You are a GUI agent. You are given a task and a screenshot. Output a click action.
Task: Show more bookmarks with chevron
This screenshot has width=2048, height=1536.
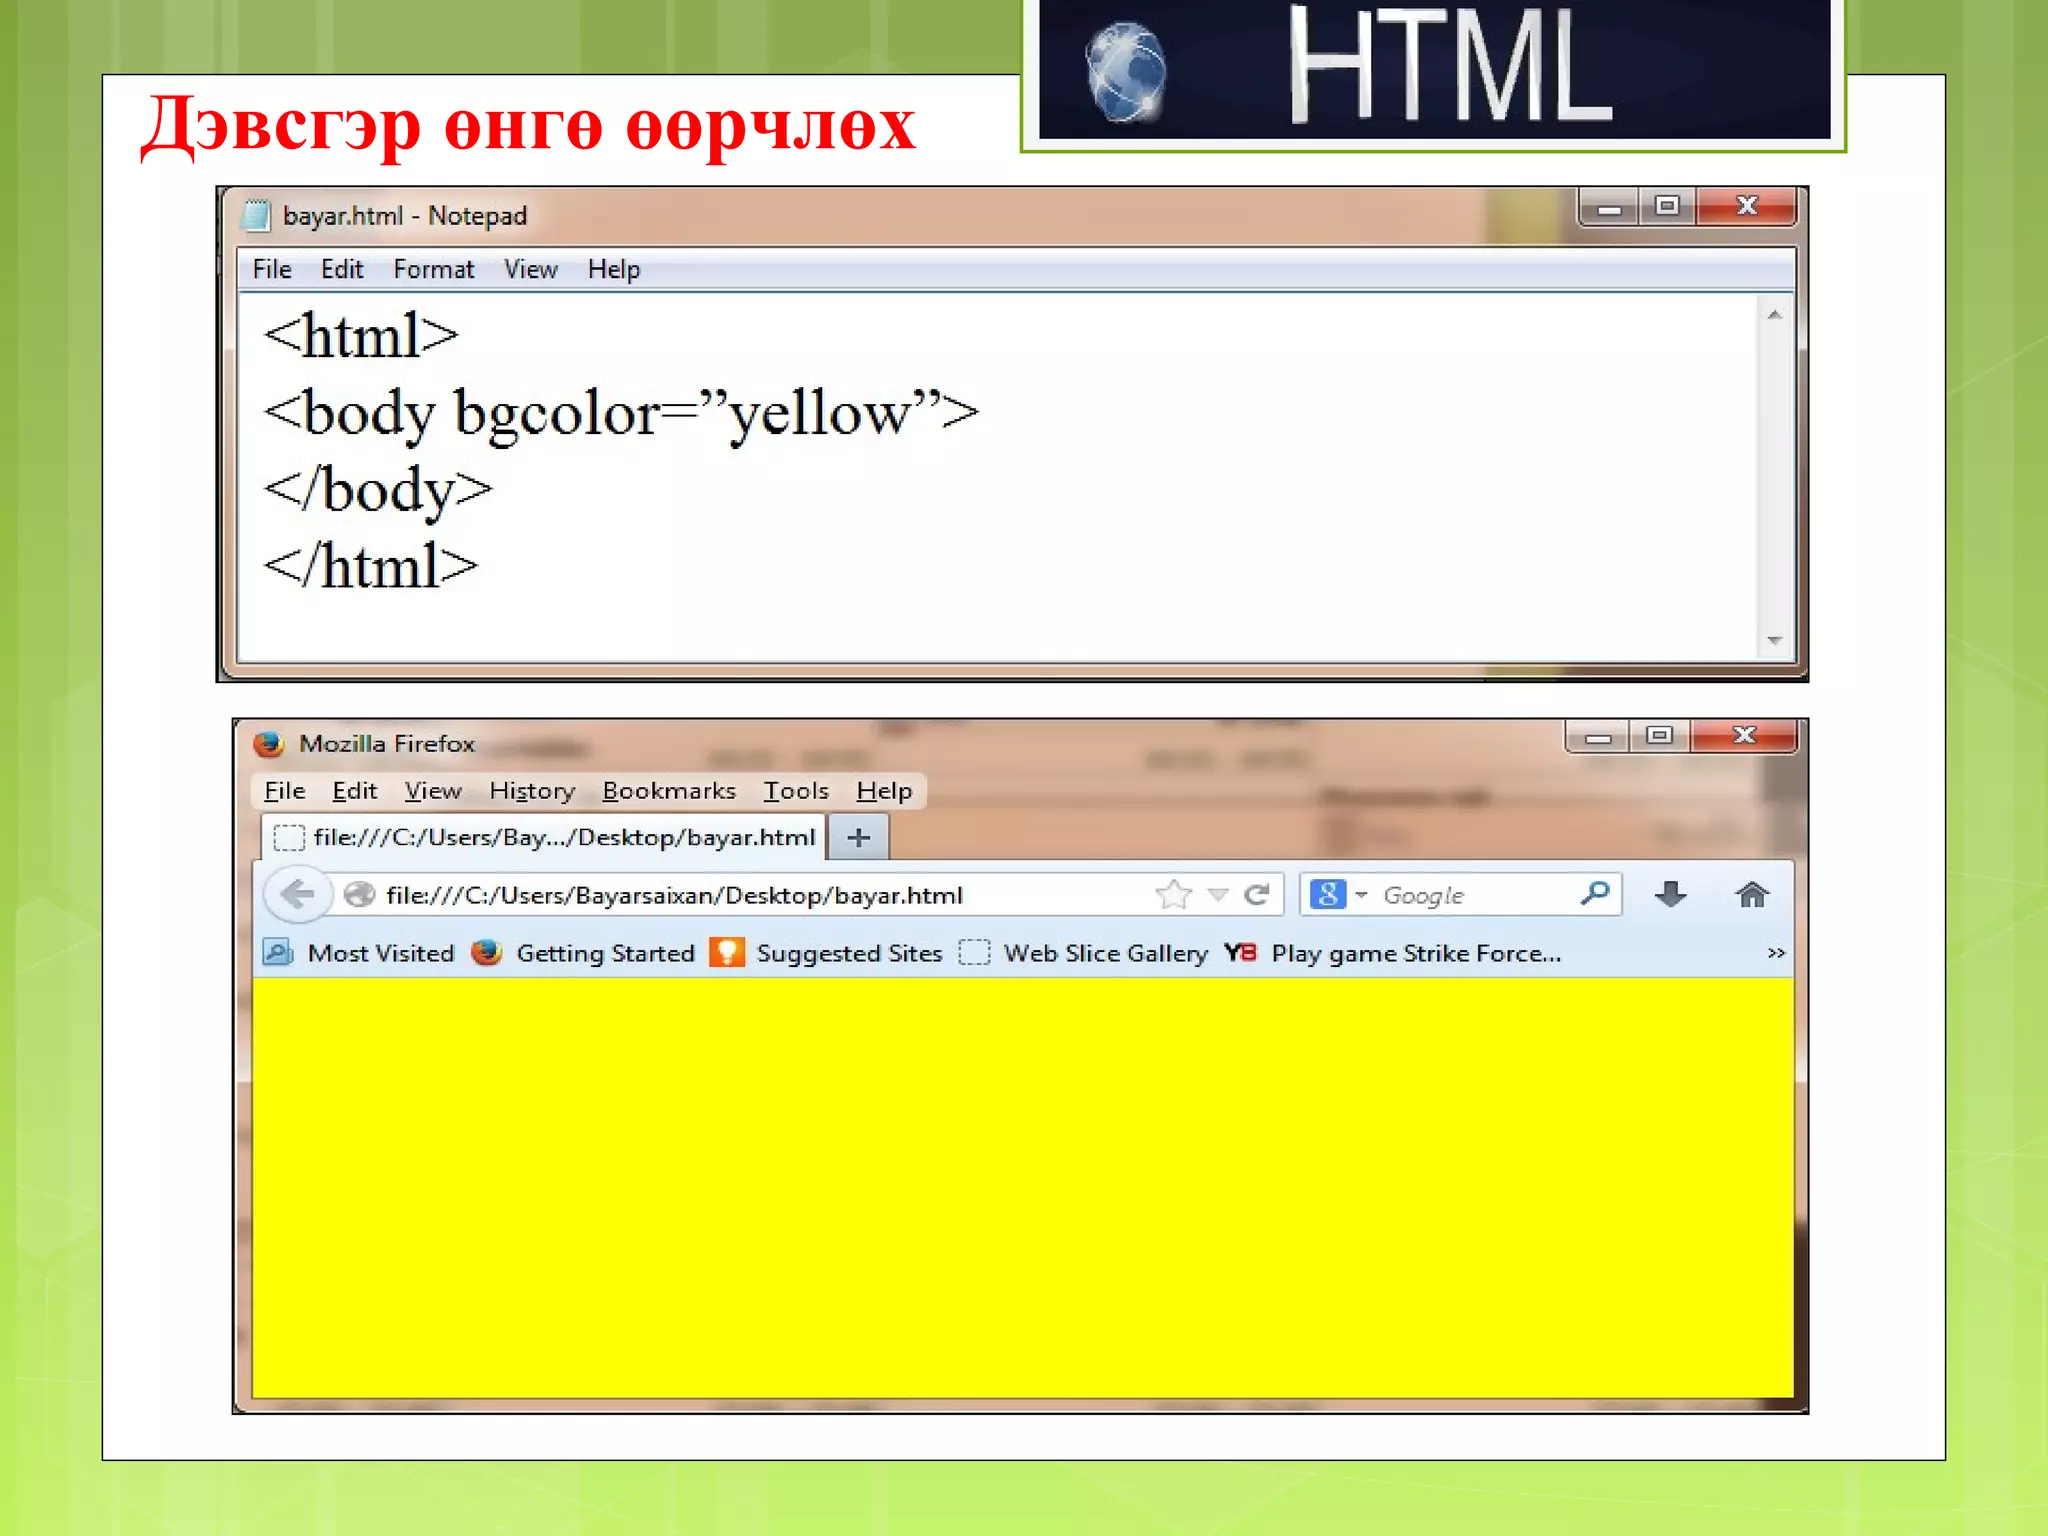(1776, 953)
